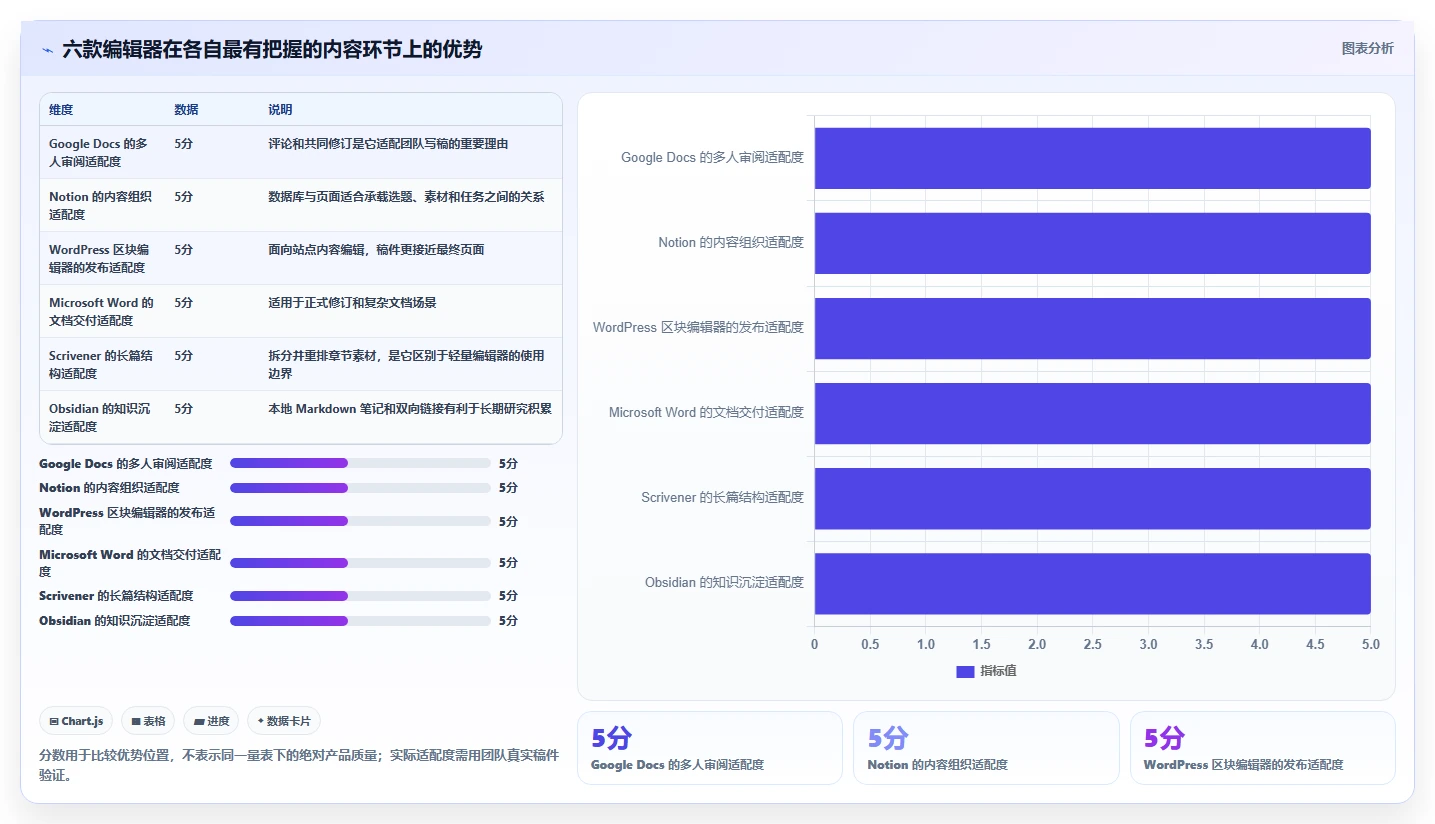Click the chart axis label Microsoft Word 的文档交付适配度

(706, 413)
